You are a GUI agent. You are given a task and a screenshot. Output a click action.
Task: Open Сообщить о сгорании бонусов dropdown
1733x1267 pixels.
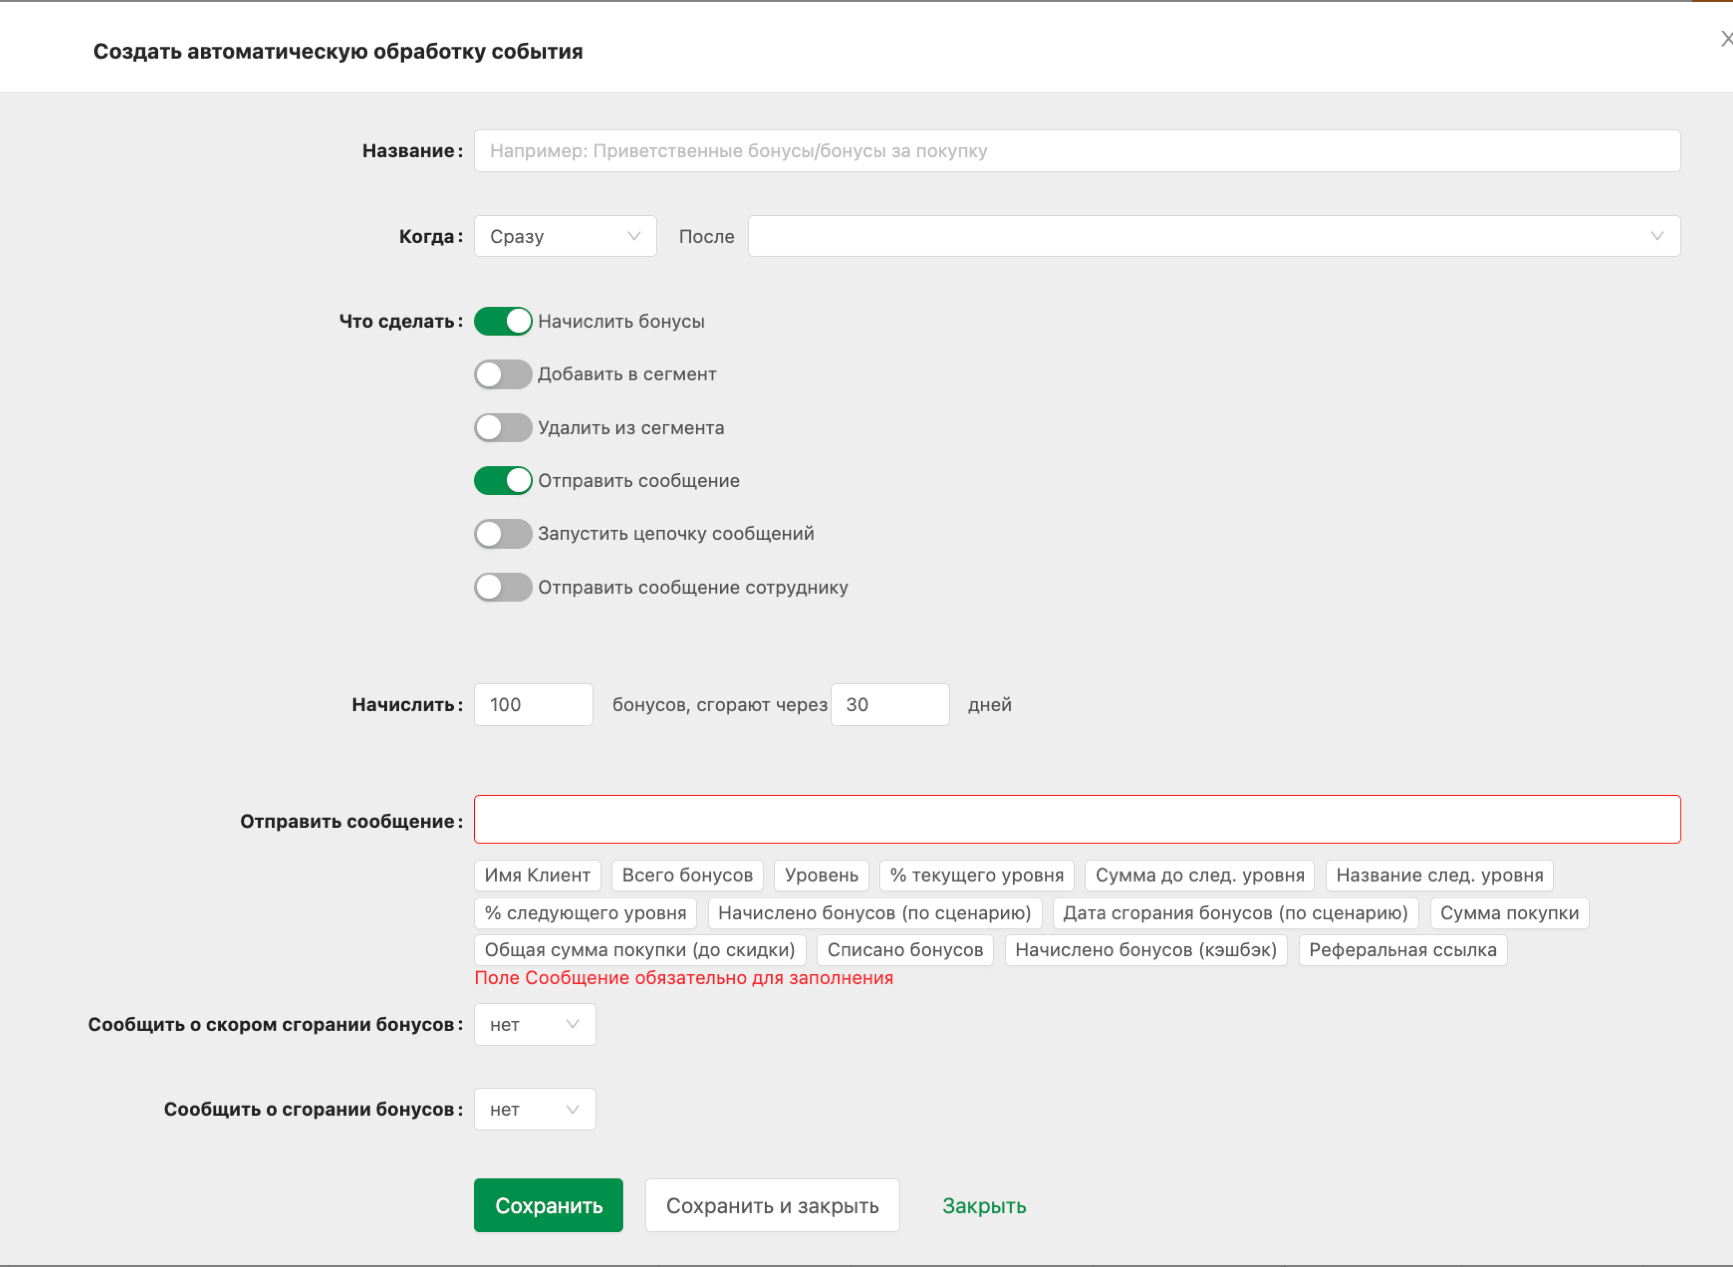coord(535,1110)
